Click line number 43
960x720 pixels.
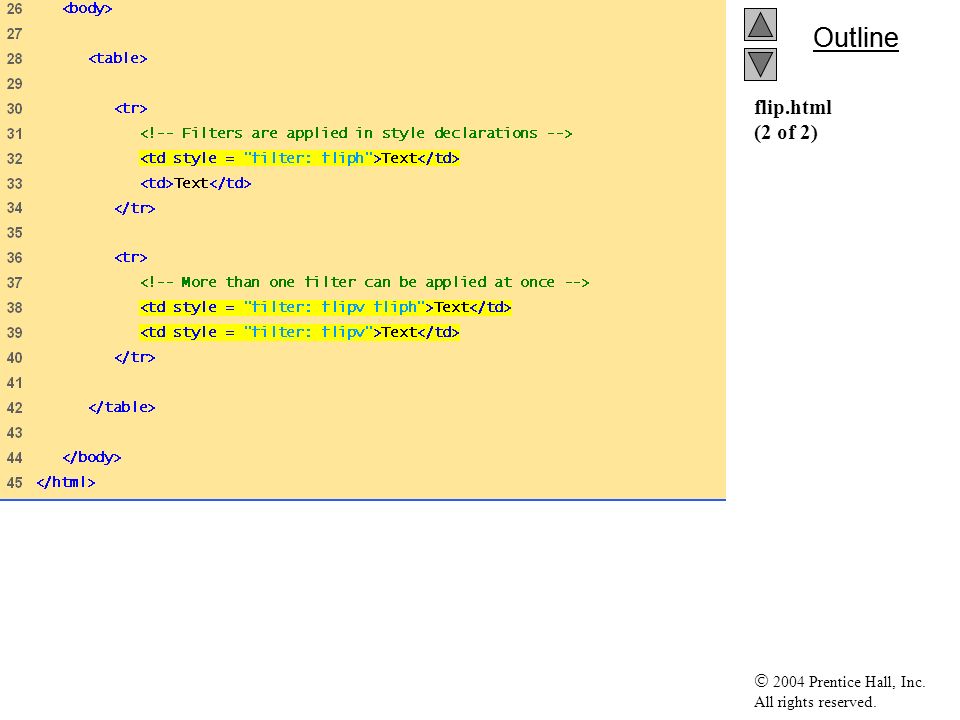(15, 433)
